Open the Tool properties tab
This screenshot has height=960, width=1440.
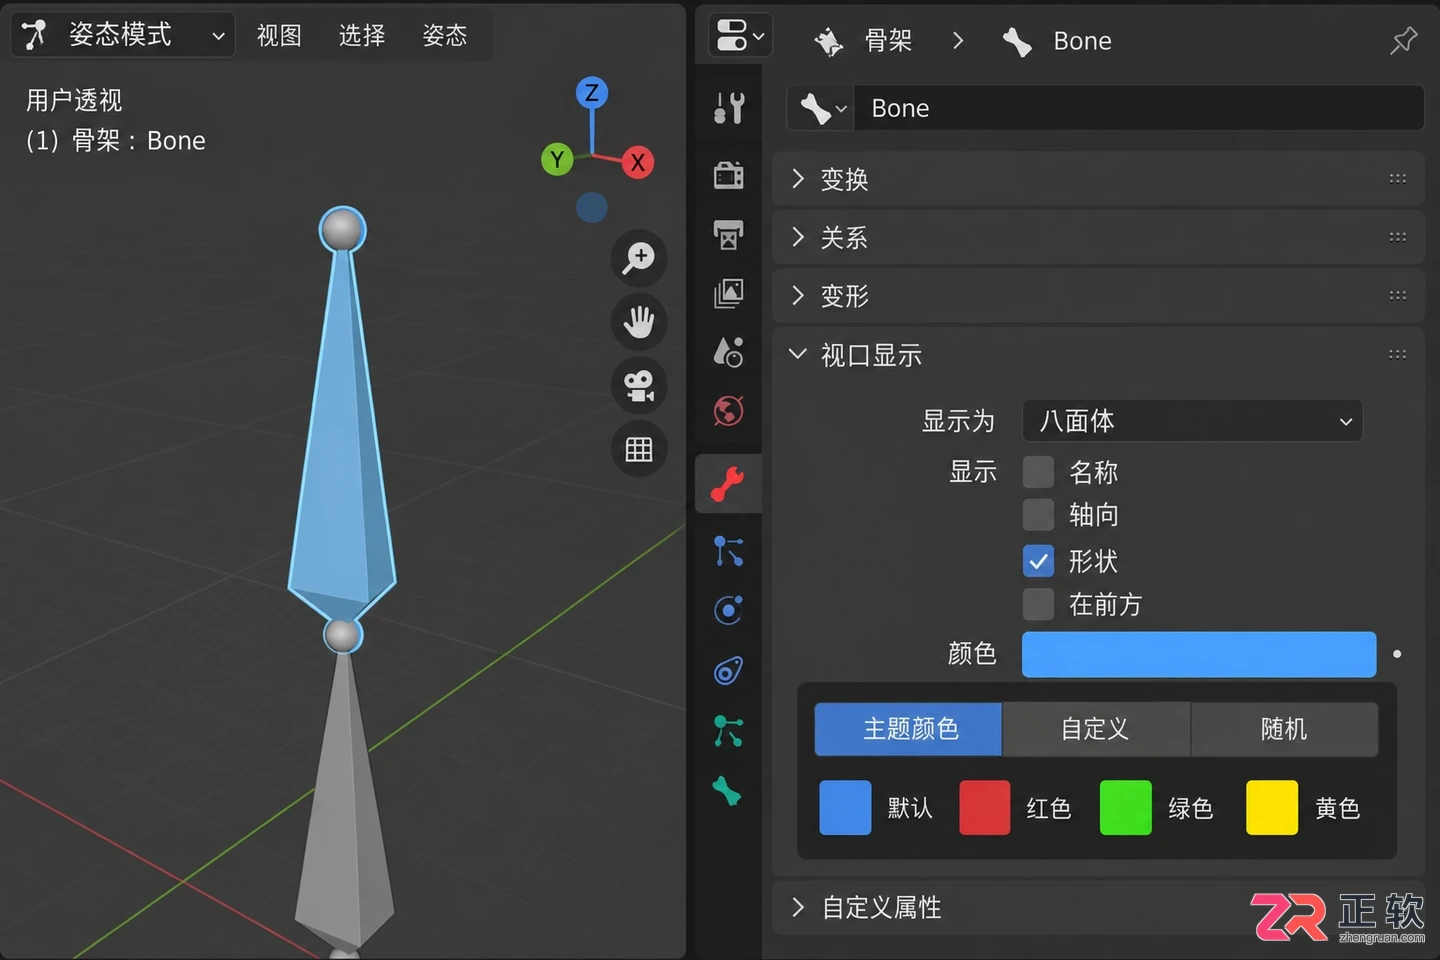click(x=729, y=108)
